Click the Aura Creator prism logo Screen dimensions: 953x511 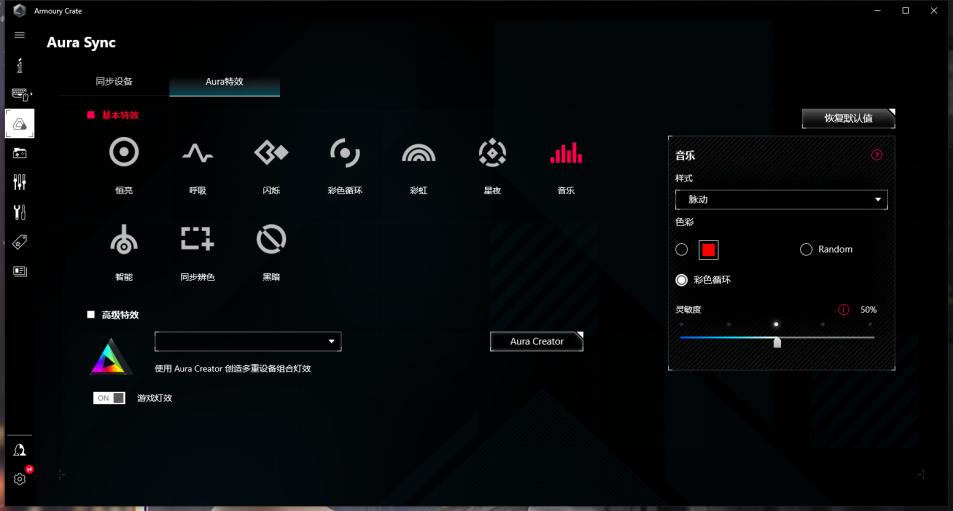click(x=111, y=356)
